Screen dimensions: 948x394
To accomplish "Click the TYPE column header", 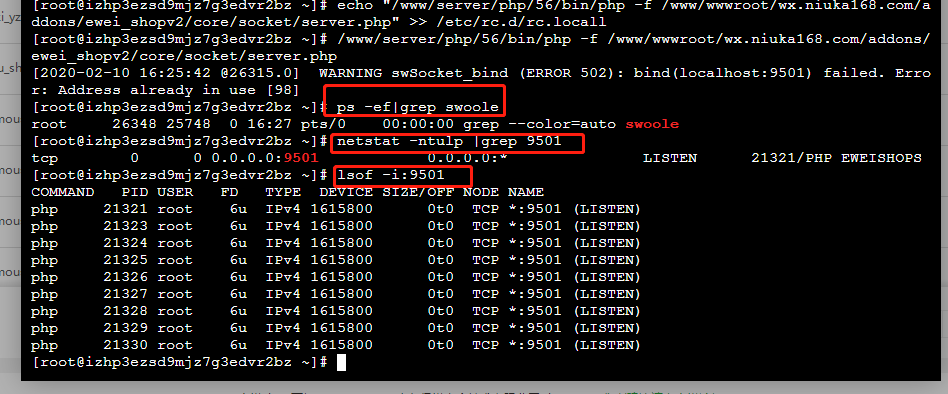I will (283, 192).
